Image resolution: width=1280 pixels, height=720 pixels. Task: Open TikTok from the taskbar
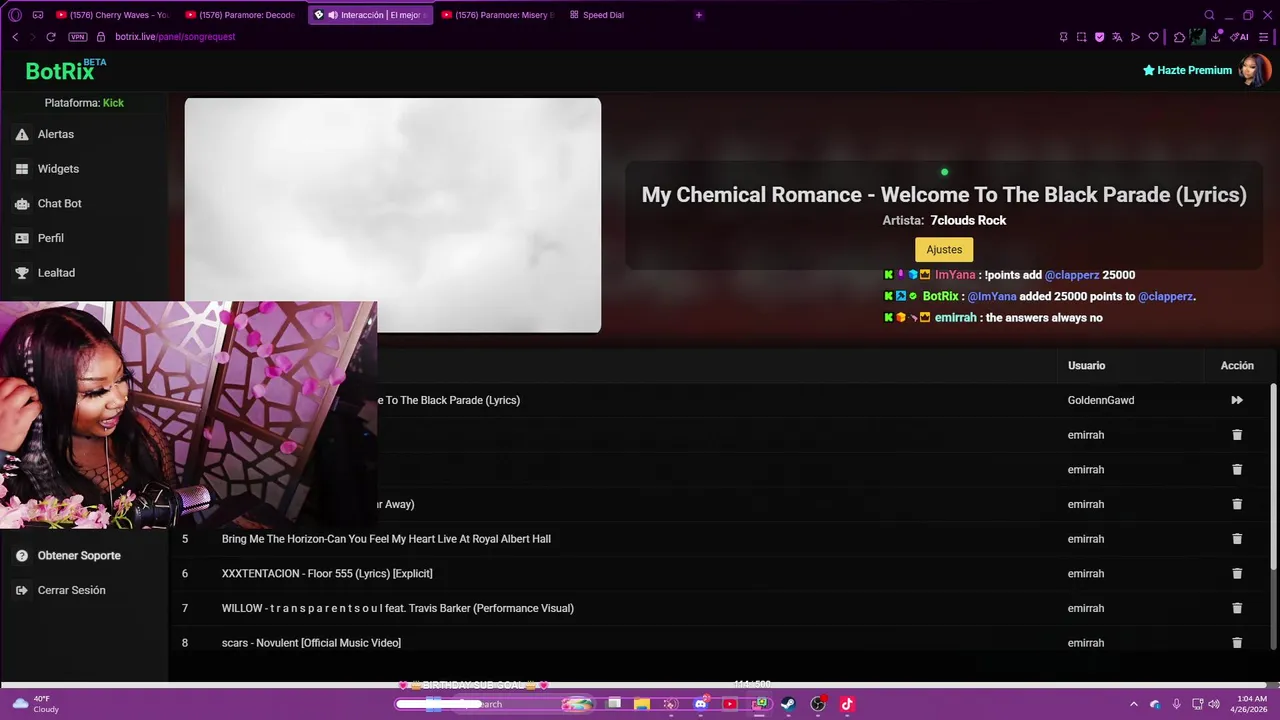(847, 704)
